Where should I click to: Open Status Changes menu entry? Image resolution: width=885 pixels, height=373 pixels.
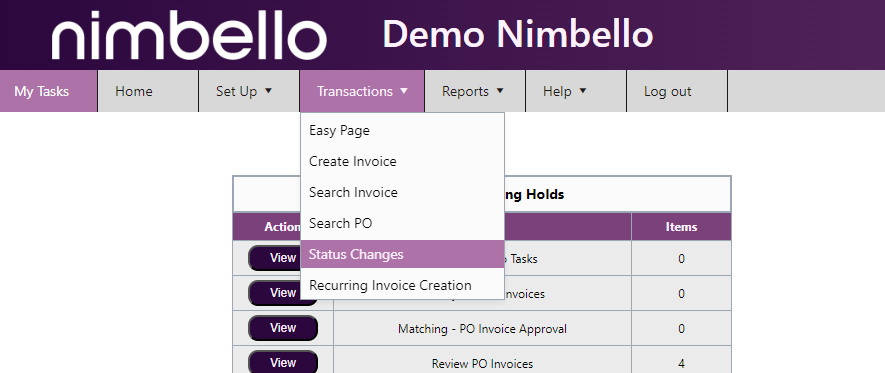coord(402,254)
